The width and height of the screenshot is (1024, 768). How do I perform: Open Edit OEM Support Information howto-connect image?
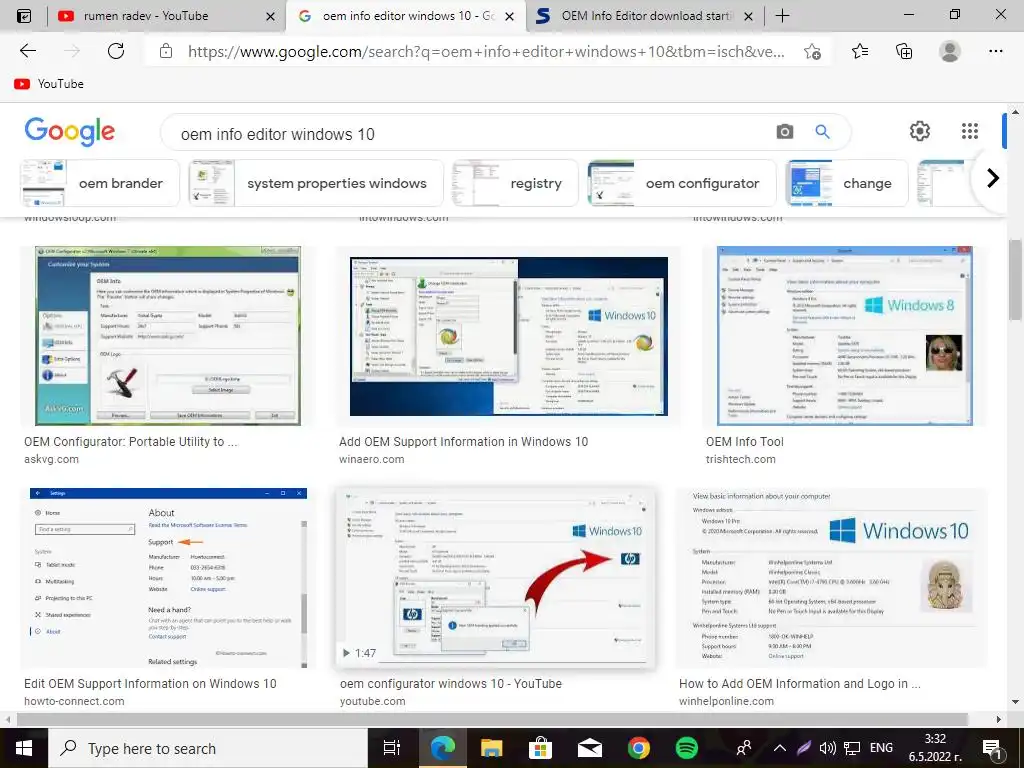pyautogui.click(x=168, y=578)
